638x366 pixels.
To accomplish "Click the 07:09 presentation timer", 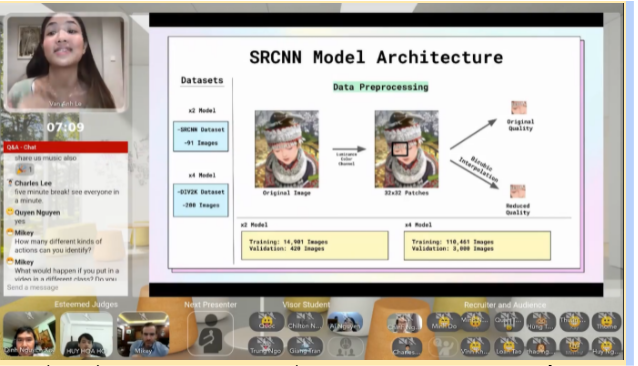I will click(65, 127).
